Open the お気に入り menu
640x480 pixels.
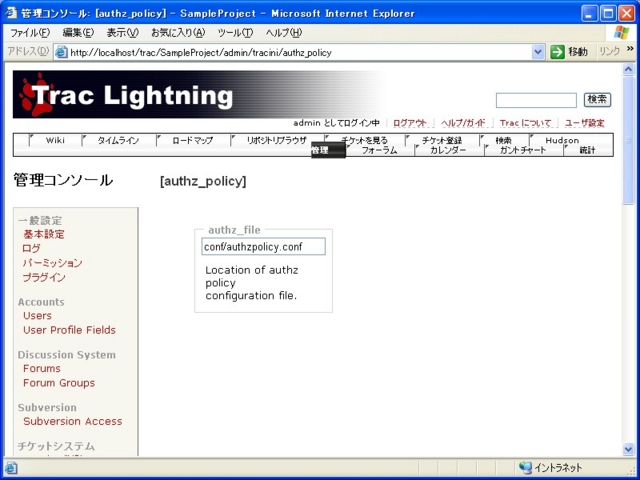[178, 33]
